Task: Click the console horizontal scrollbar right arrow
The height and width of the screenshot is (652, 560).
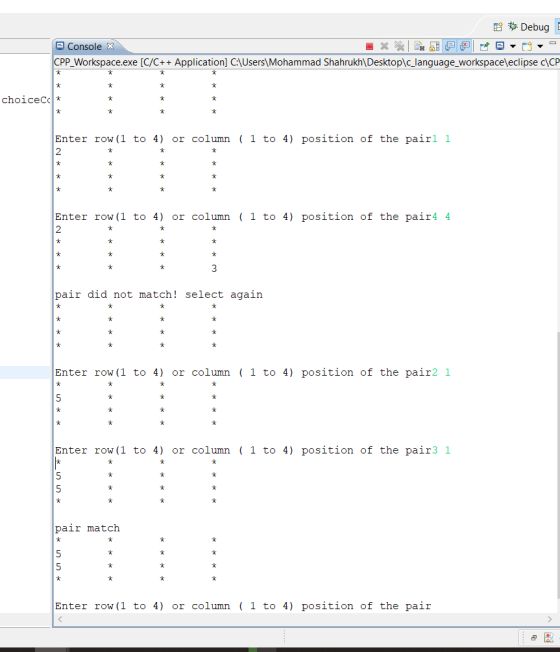Action: (x=550, y=619)
